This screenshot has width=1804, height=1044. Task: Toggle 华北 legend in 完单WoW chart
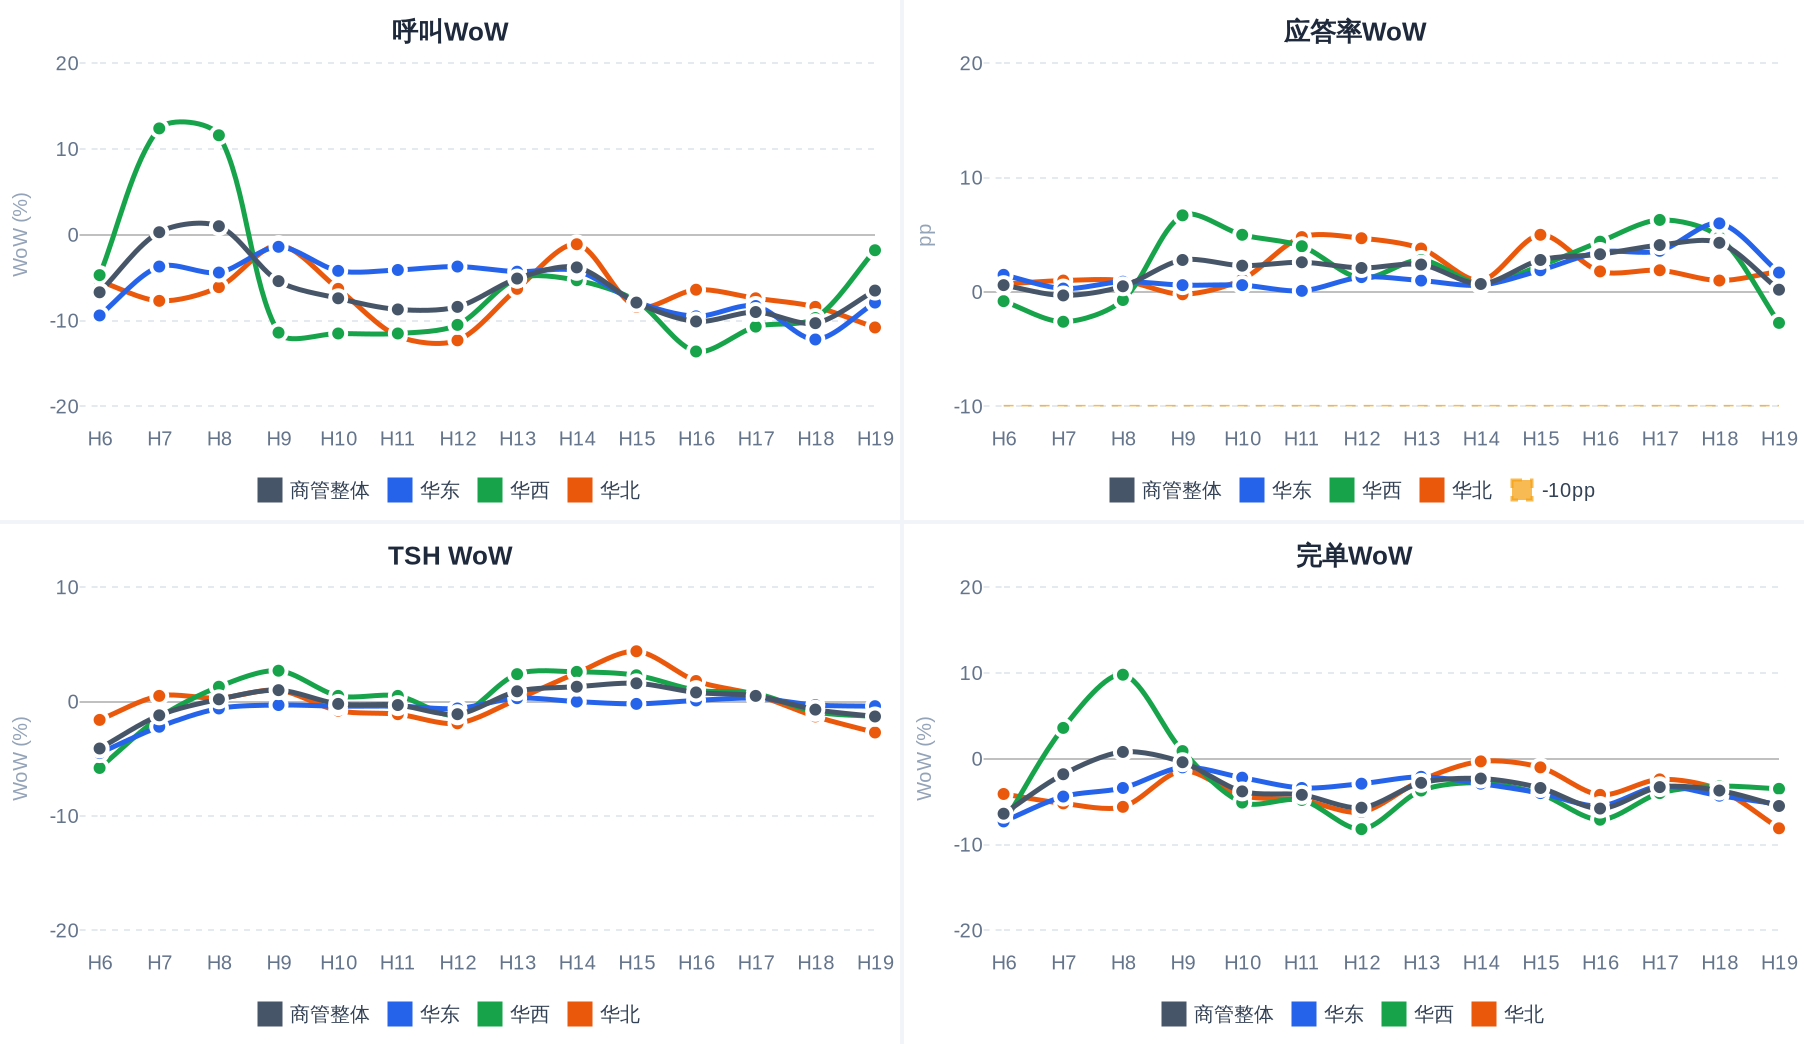1508,1014
